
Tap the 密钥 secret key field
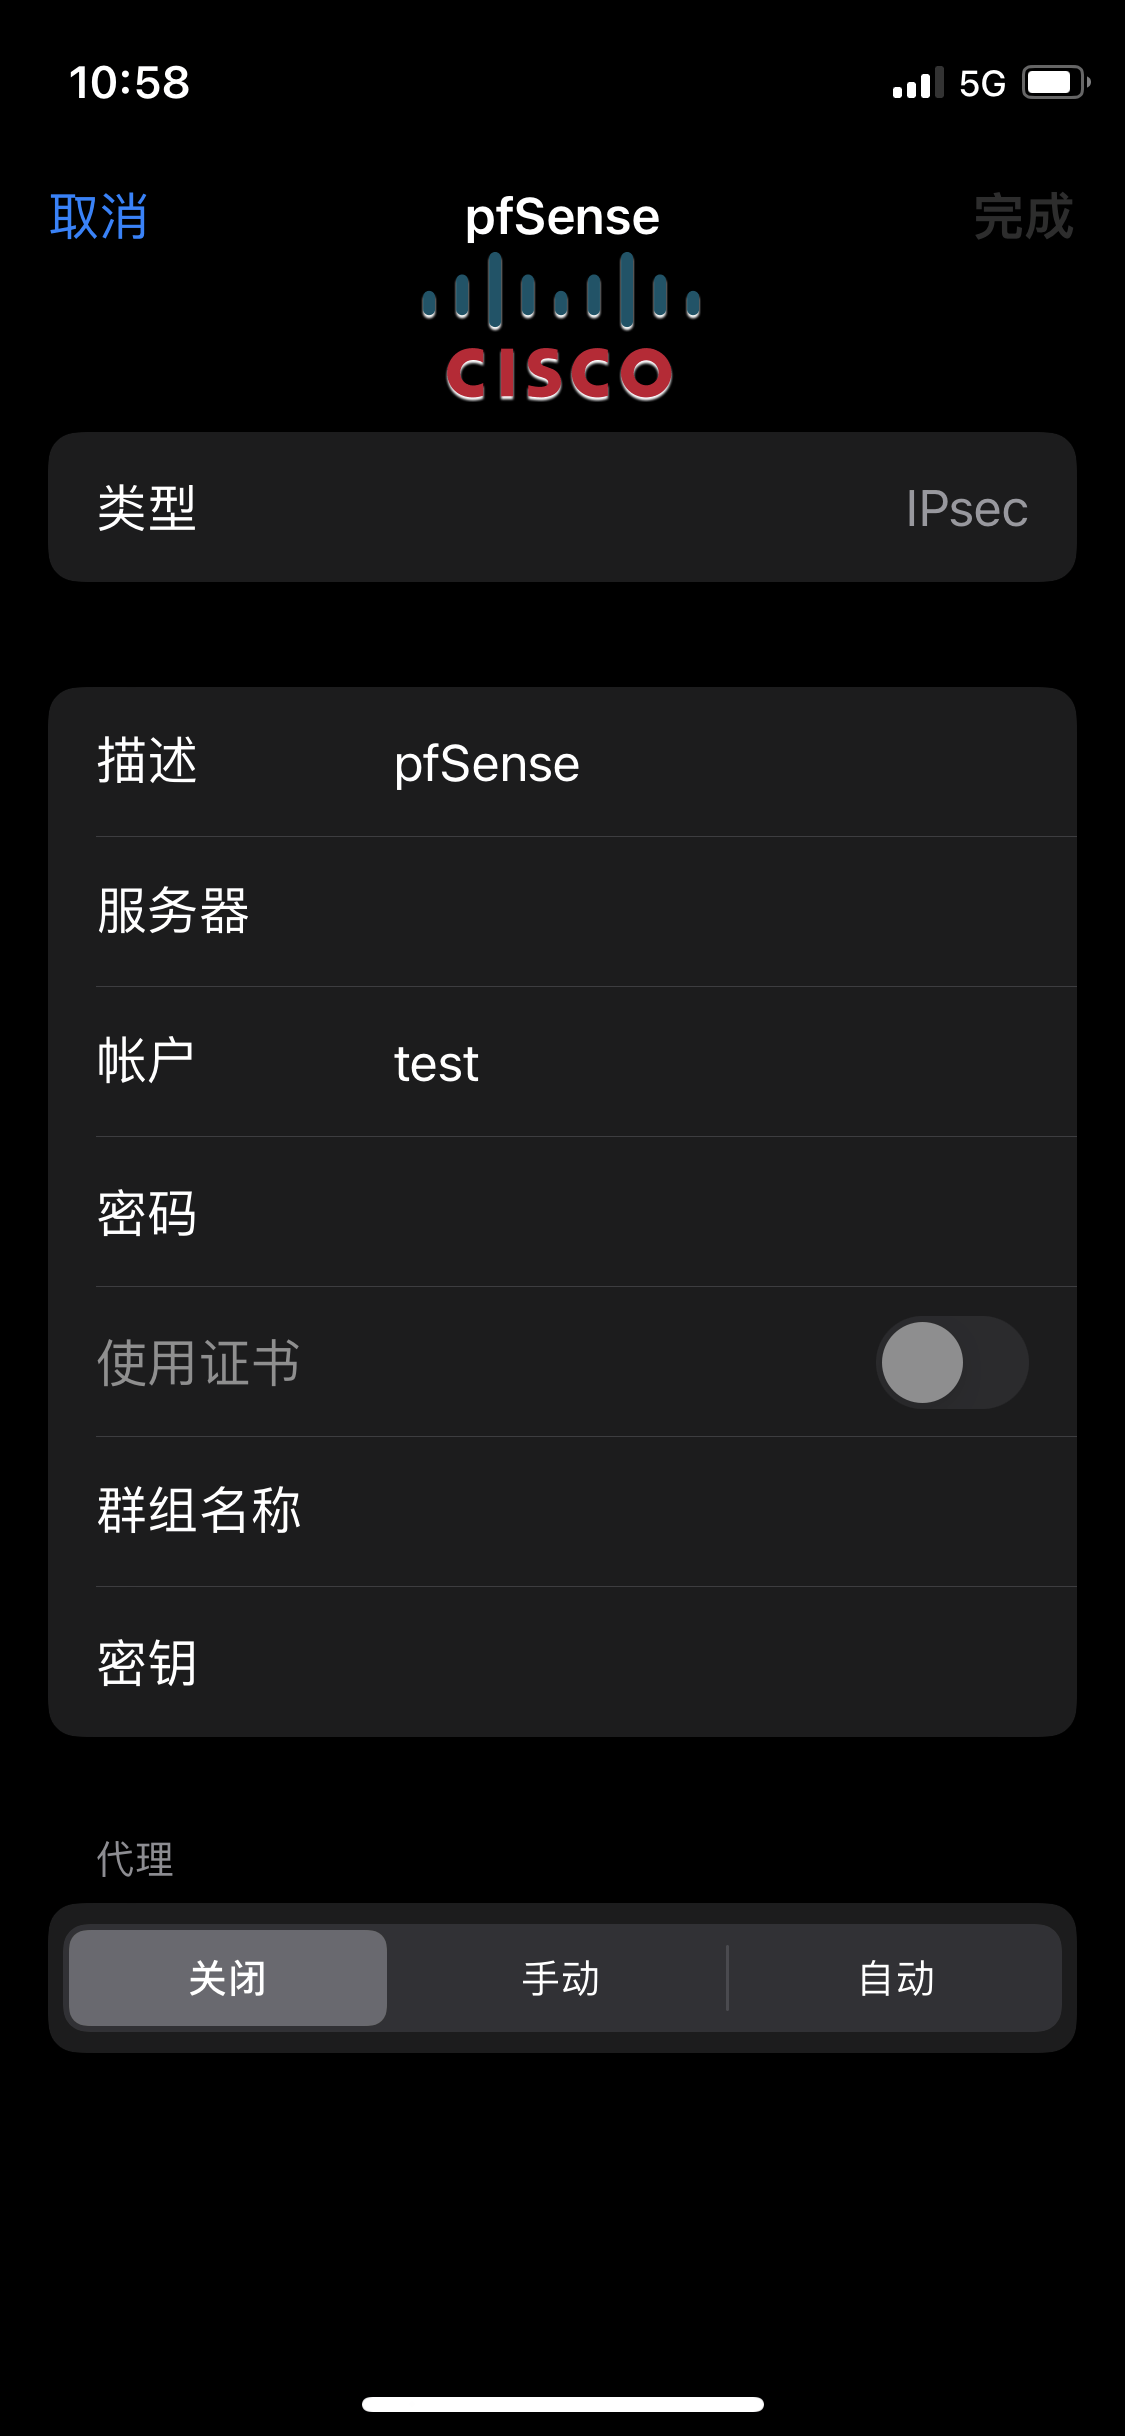point(700,1662)
